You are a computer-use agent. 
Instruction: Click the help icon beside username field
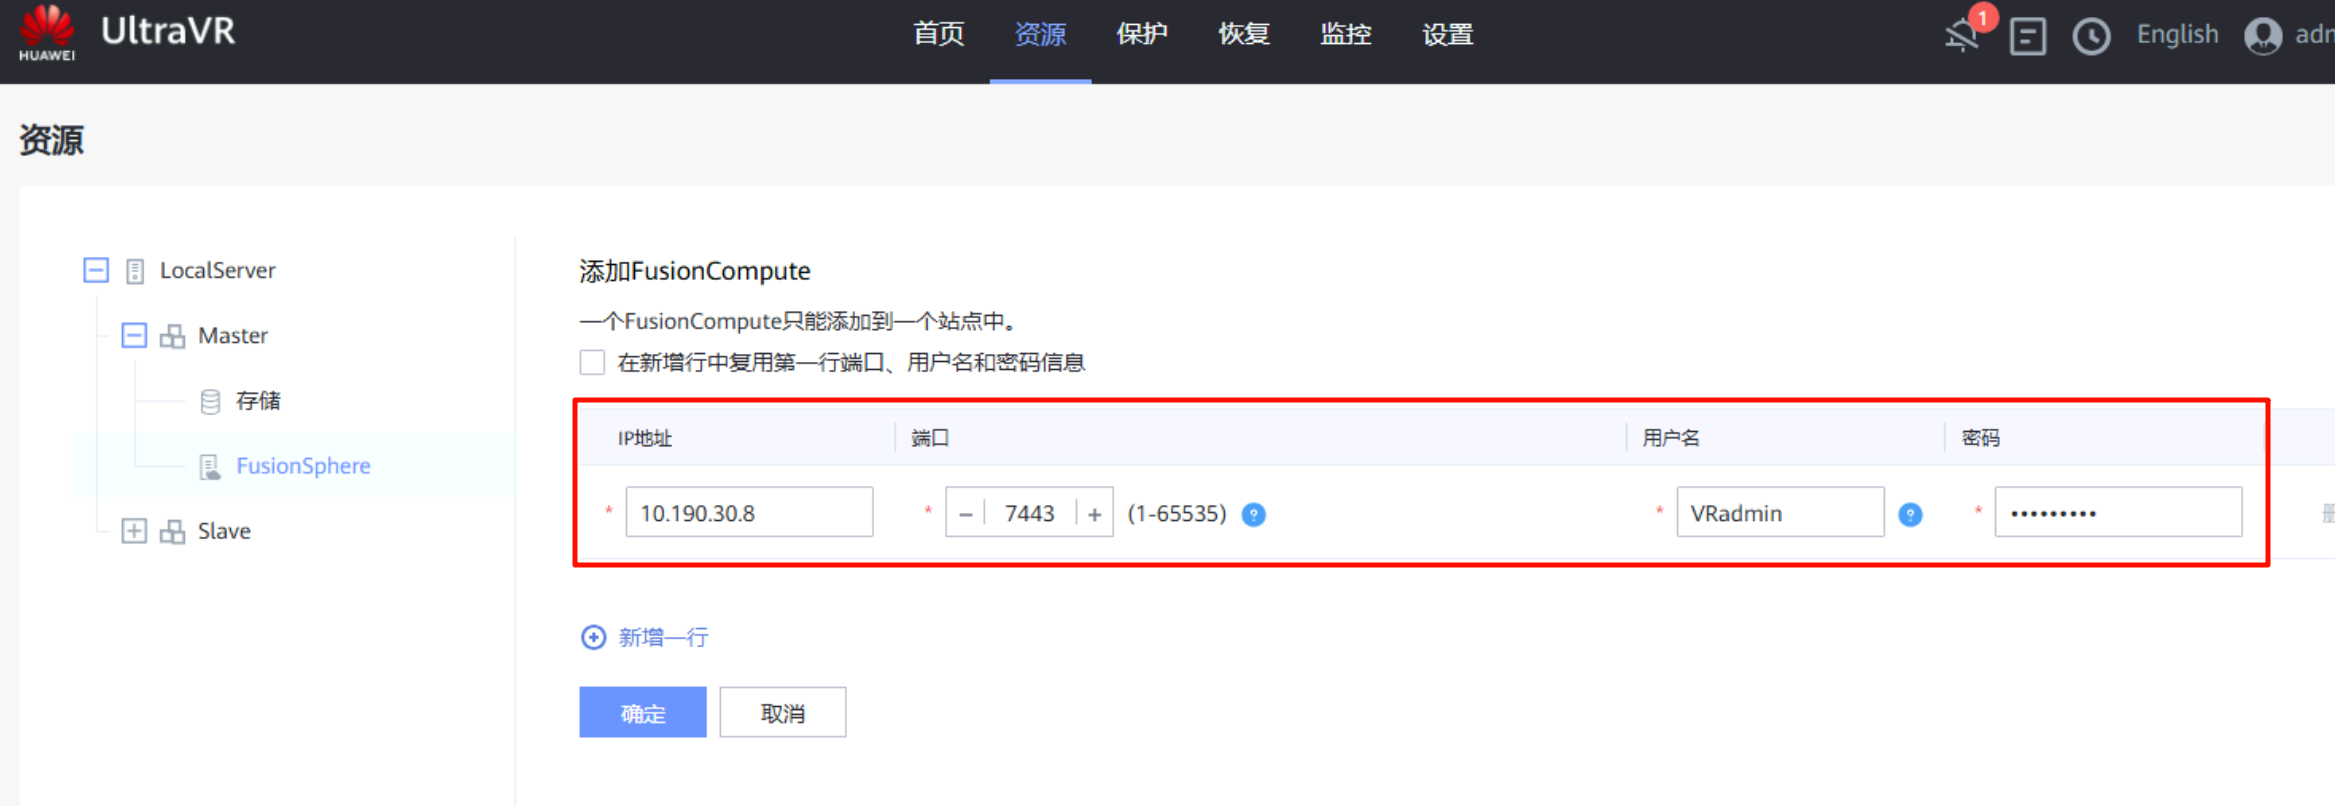[1910, 514]
